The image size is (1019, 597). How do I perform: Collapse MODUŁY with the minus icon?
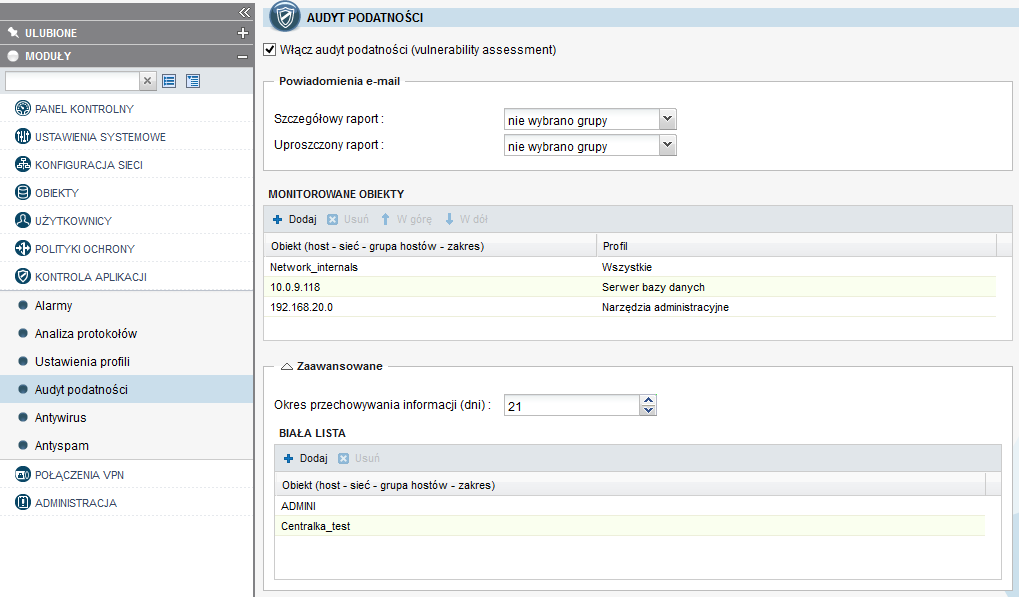click(x=242, y=57)
